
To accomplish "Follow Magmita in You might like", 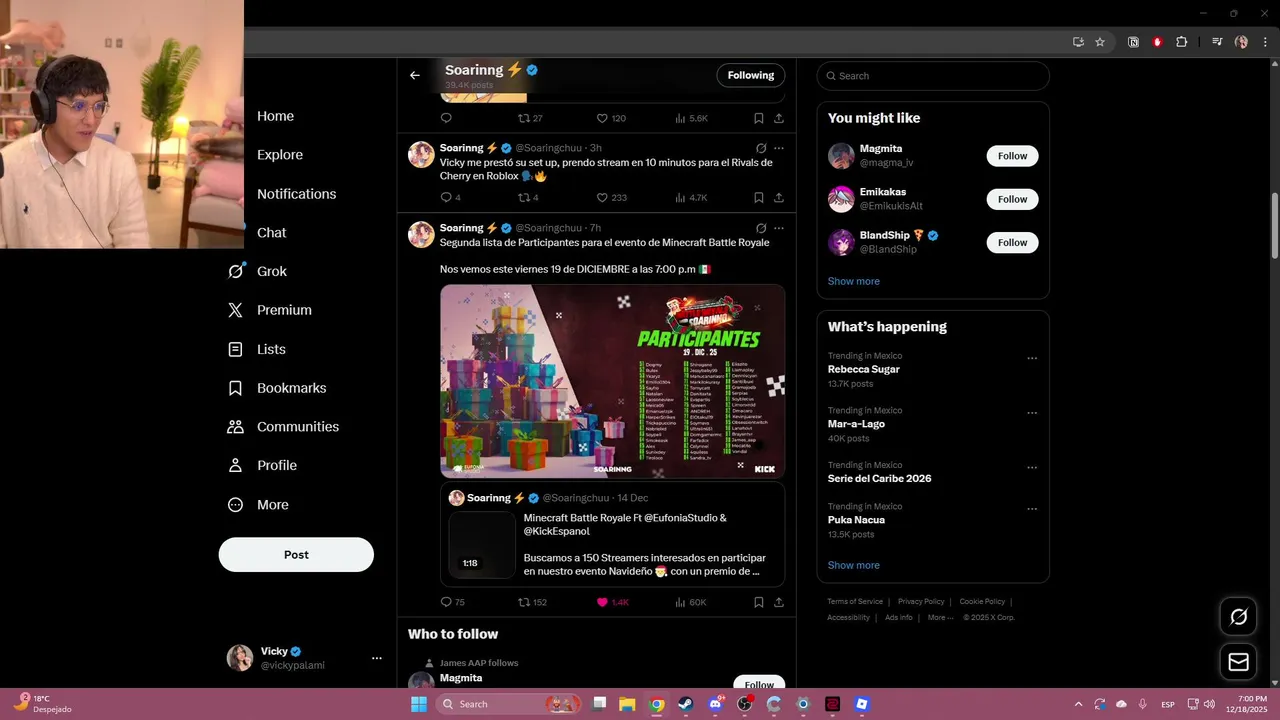I will tap(1012, 156).
